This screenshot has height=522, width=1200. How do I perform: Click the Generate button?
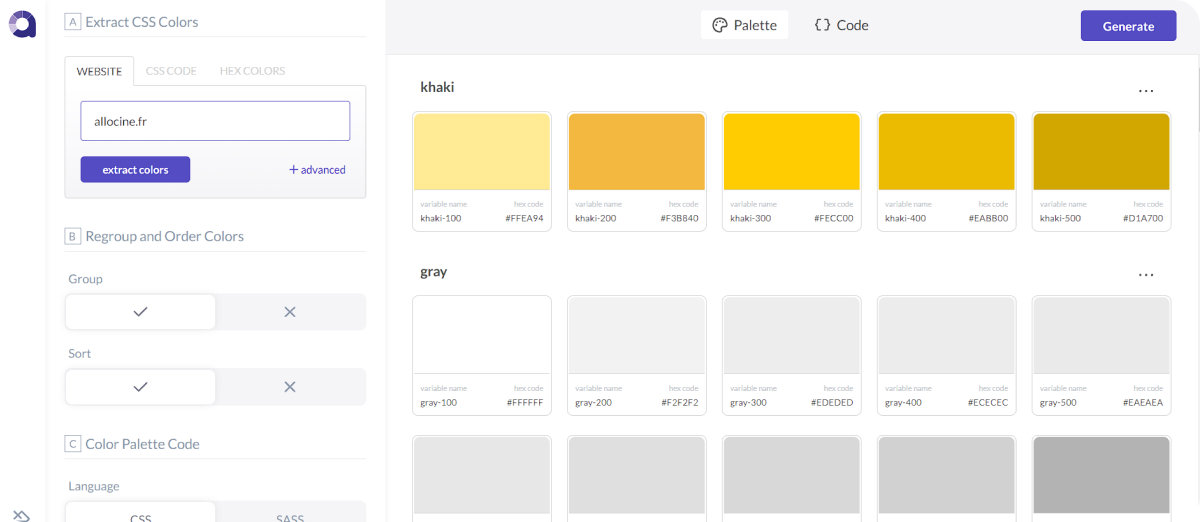click(x=1128, y=26)
